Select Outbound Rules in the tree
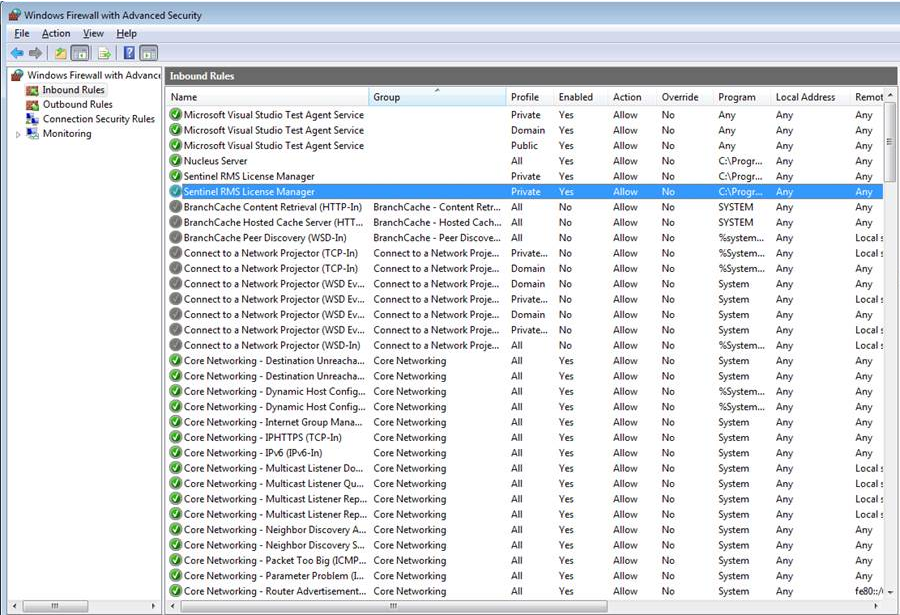 (x=77, y=104)
